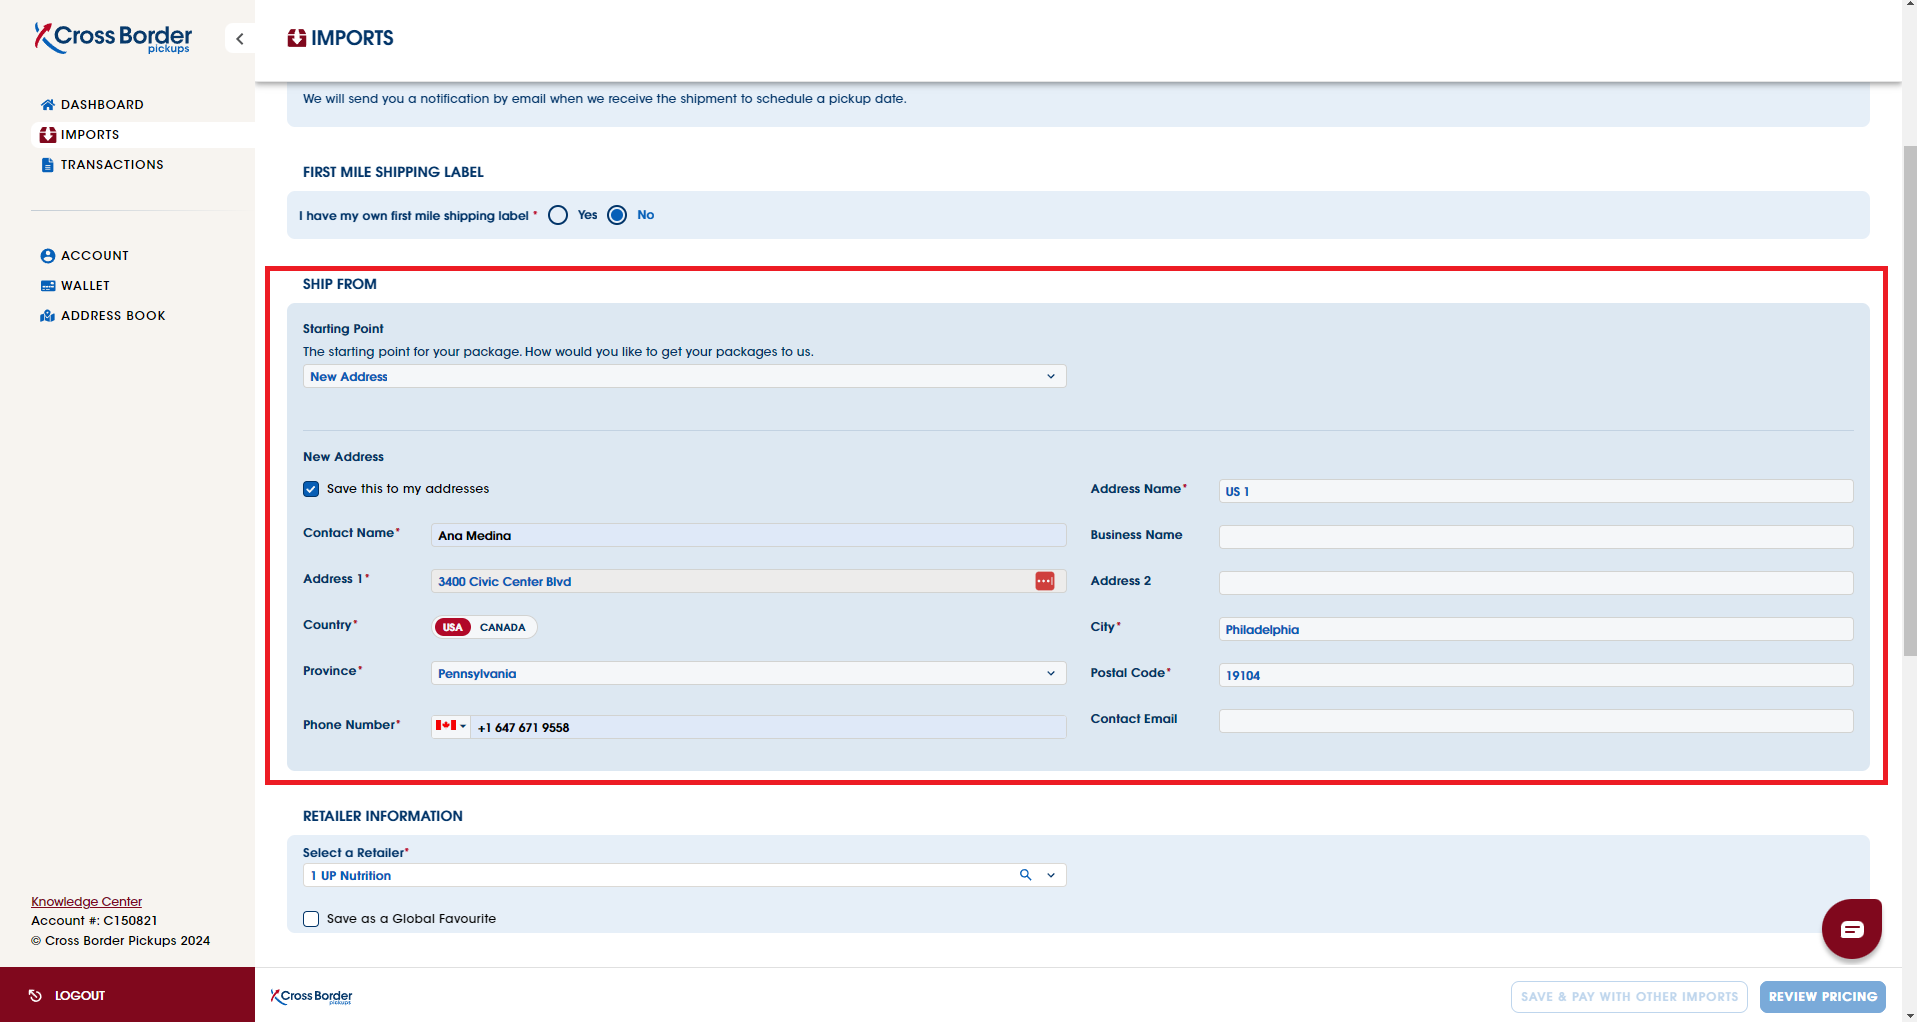This screenshot has width=1917, height=1022.
Task: Open the phone country flag selector
Action: pos(451,726)
